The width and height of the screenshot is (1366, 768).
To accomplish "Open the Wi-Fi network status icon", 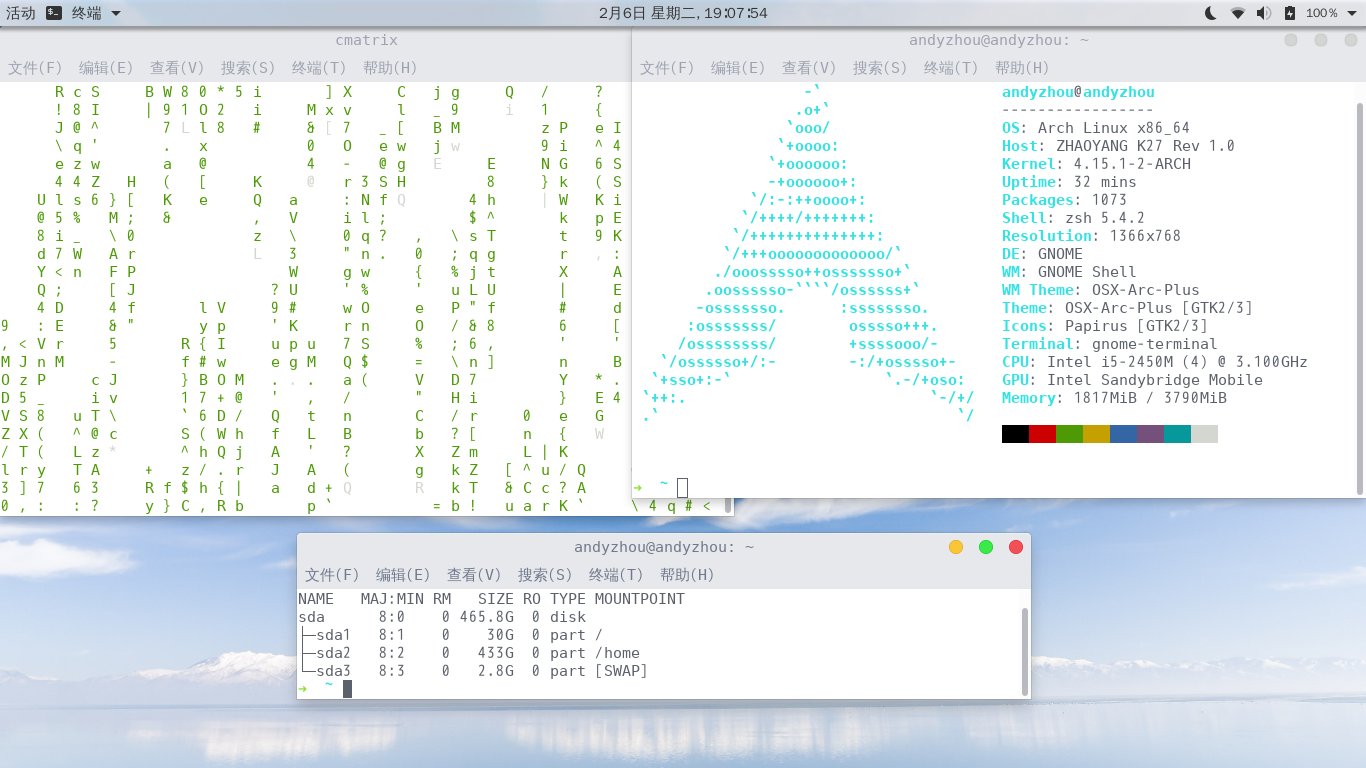I will 1238,13.
